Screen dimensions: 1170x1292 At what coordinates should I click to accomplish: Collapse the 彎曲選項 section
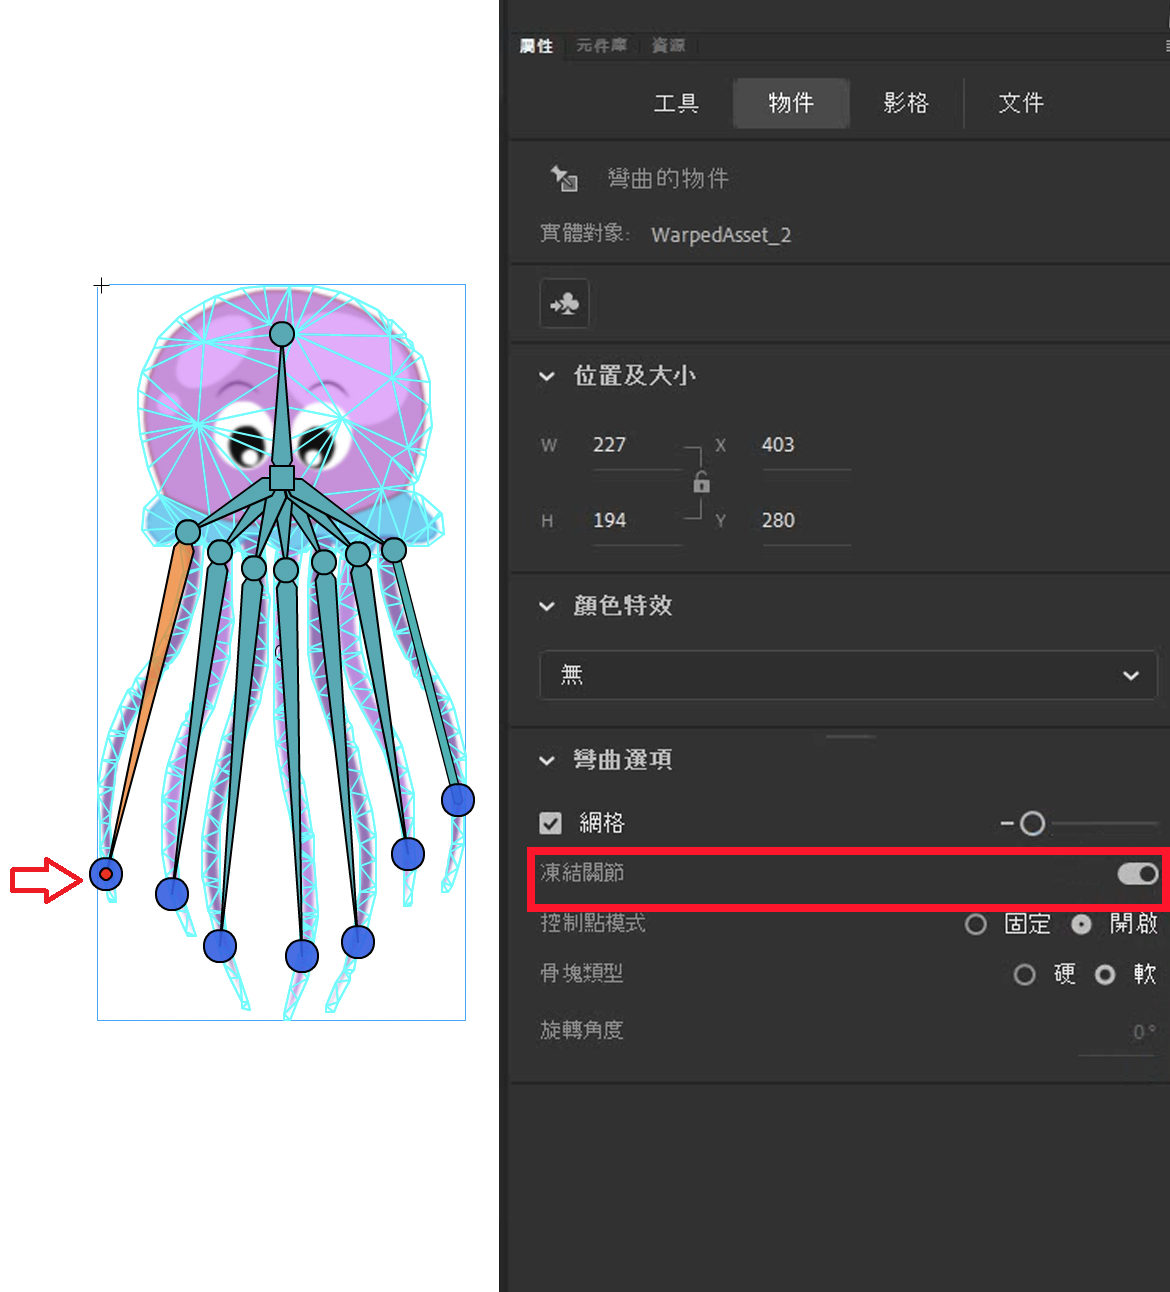click(x=547, y=761)
